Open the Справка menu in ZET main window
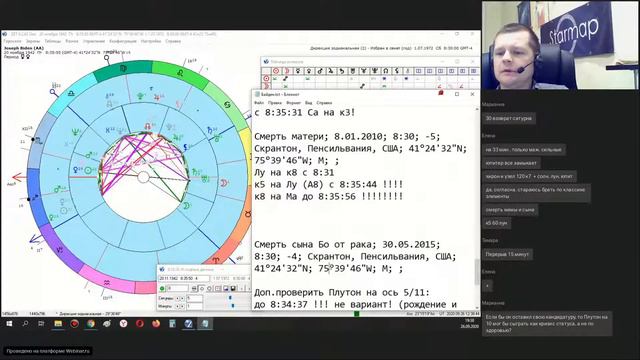The width and height of the screenshot is (640, 360). point(173,41)
